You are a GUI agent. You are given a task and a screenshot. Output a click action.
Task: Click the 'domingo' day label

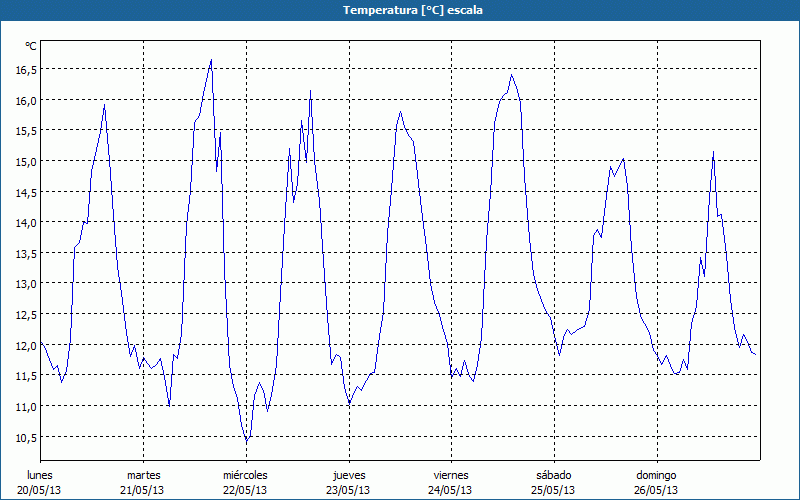(x=656, y=475)
